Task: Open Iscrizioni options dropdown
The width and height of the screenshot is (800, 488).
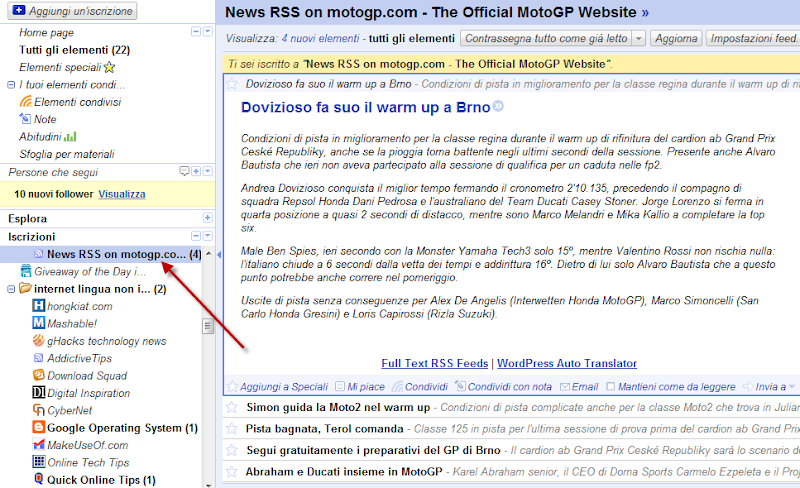Action: pyautogui.click(x=208, y=236)
